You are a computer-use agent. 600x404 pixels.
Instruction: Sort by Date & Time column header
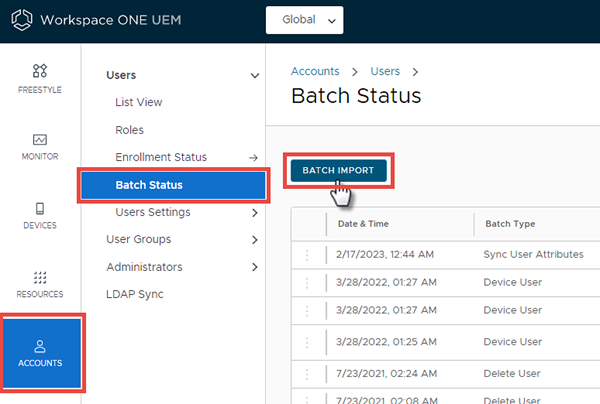[x=363, y=224]
